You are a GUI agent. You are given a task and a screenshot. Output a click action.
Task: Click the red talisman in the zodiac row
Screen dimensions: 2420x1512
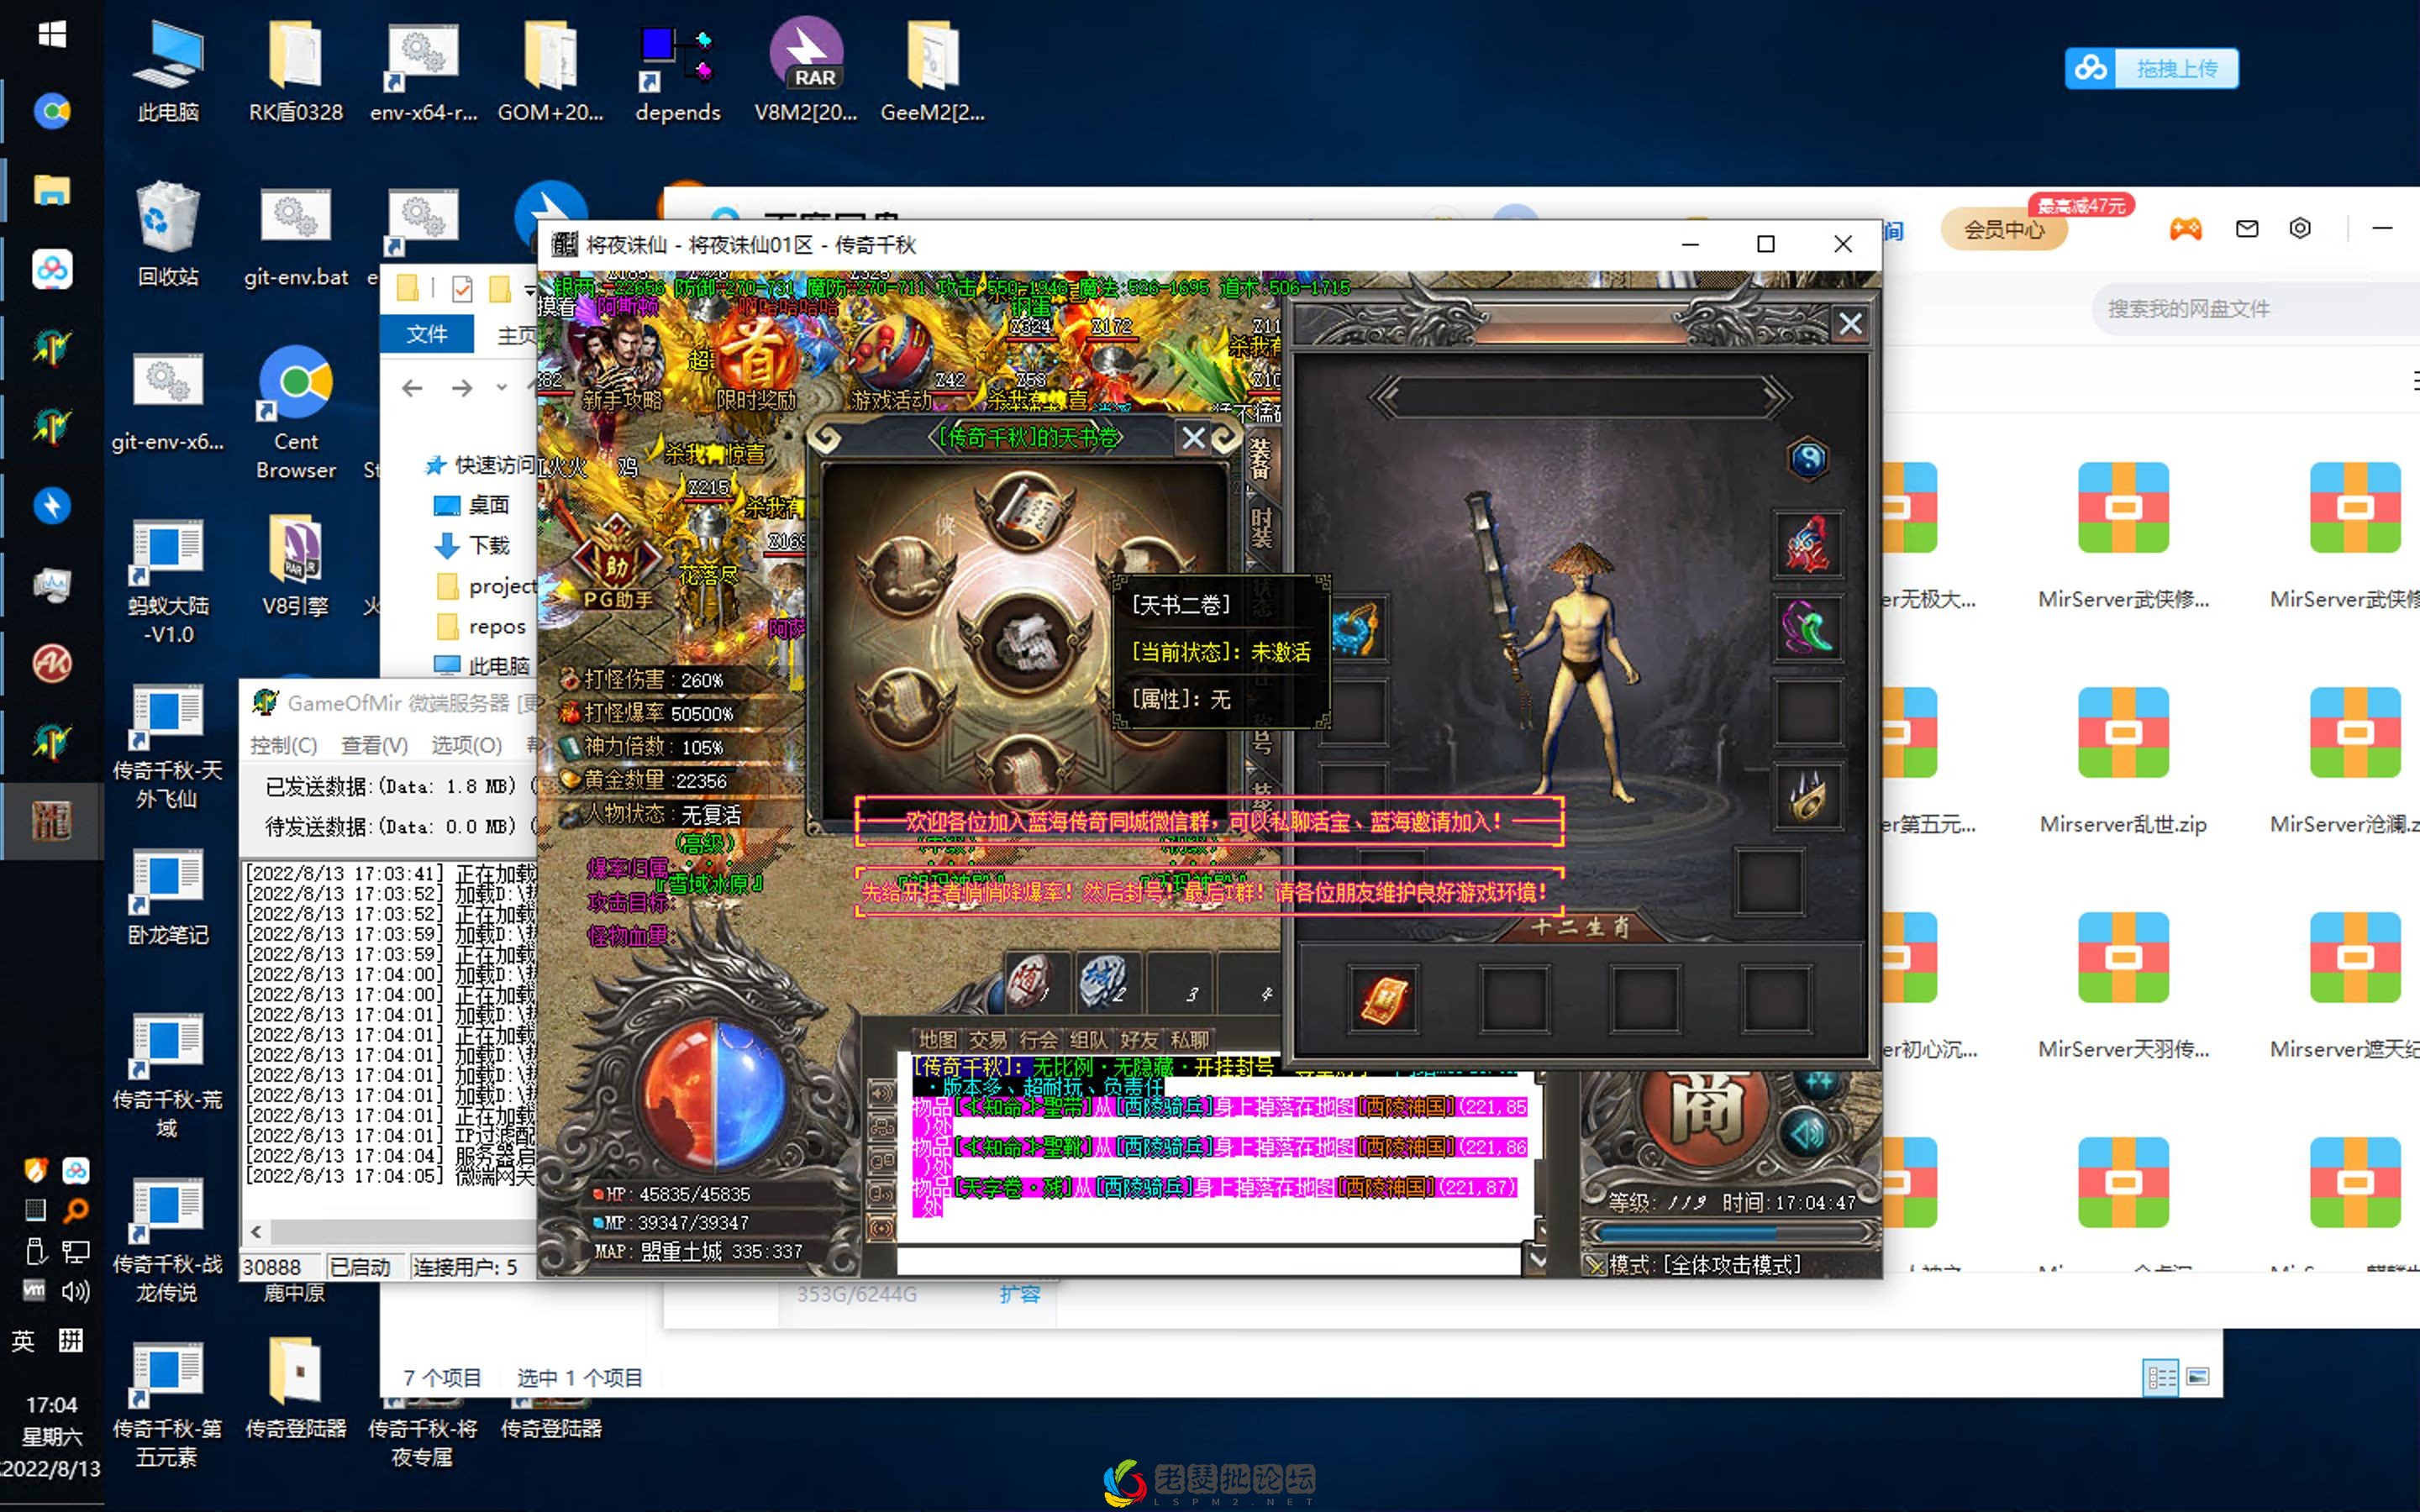[x=1384, y=998]
